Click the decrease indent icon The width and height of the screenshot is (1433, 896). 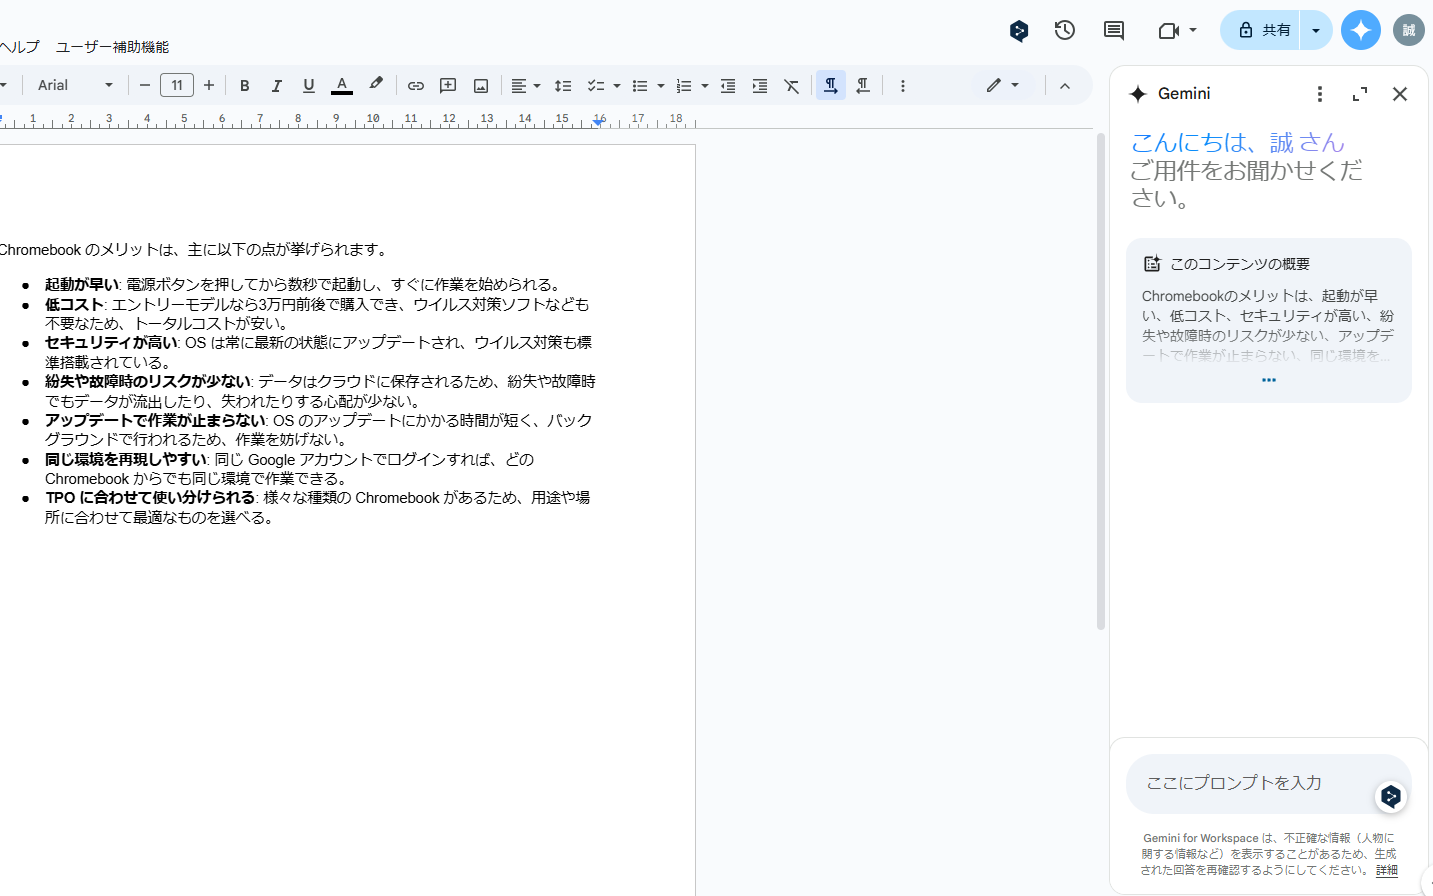tap(728, 86)
